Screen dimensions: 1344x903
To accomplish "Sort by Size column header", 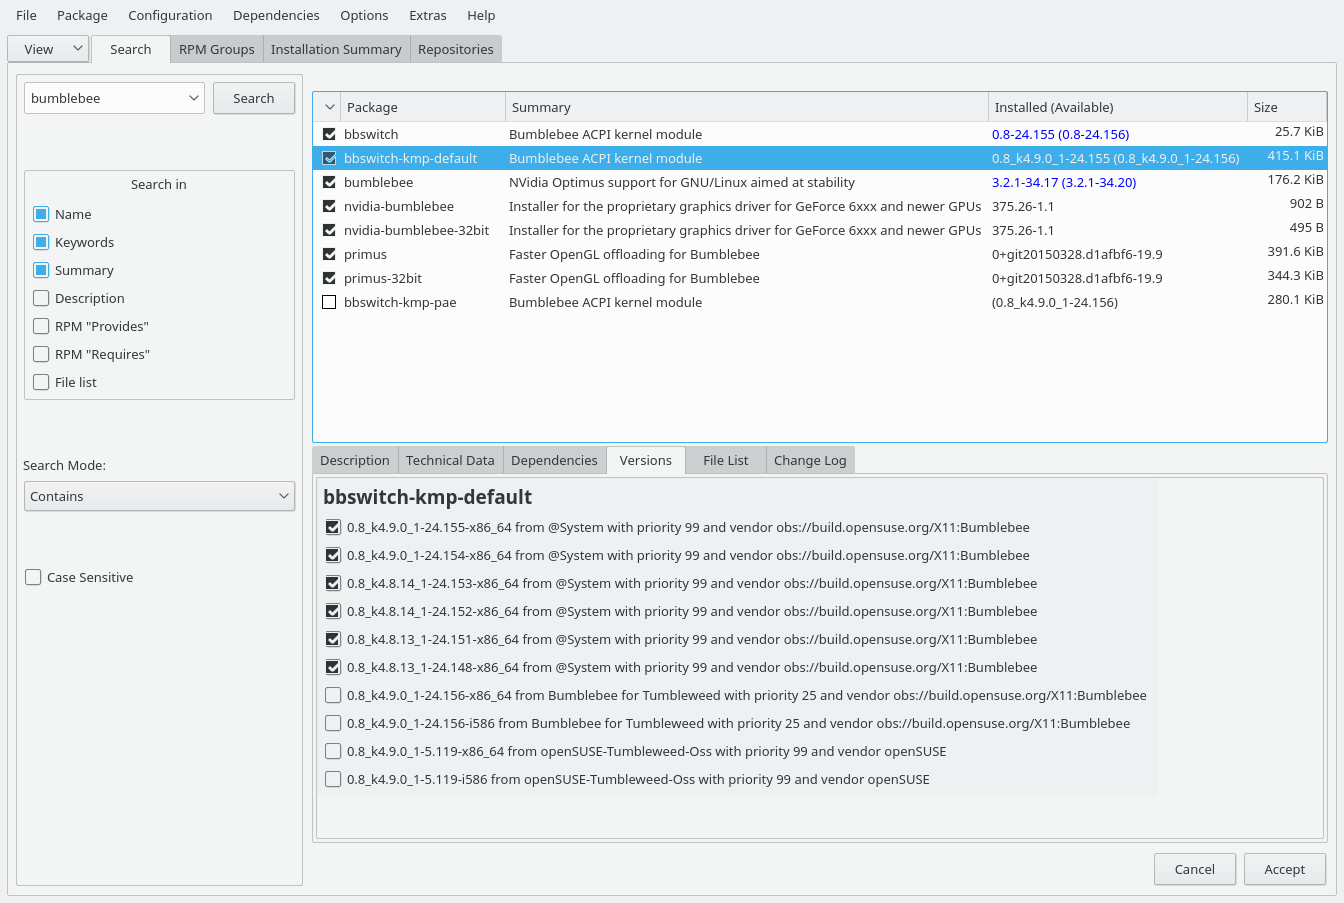I will click(x=1287, y=107).
